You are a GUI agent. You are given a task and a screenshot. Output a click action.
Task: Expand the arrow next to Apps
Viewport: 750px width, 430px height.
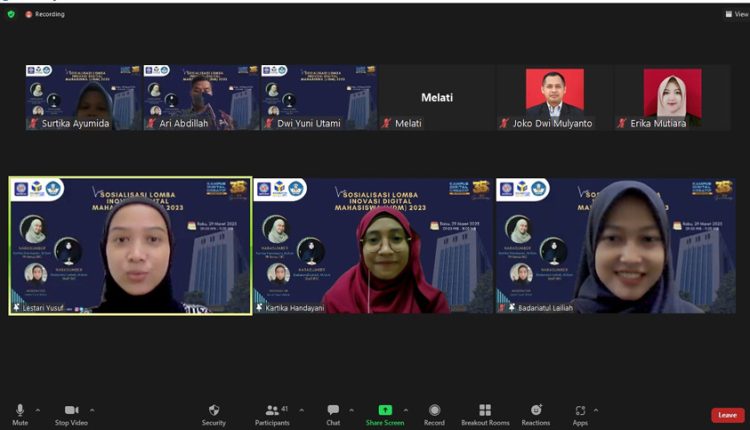[x=596, y=410]
